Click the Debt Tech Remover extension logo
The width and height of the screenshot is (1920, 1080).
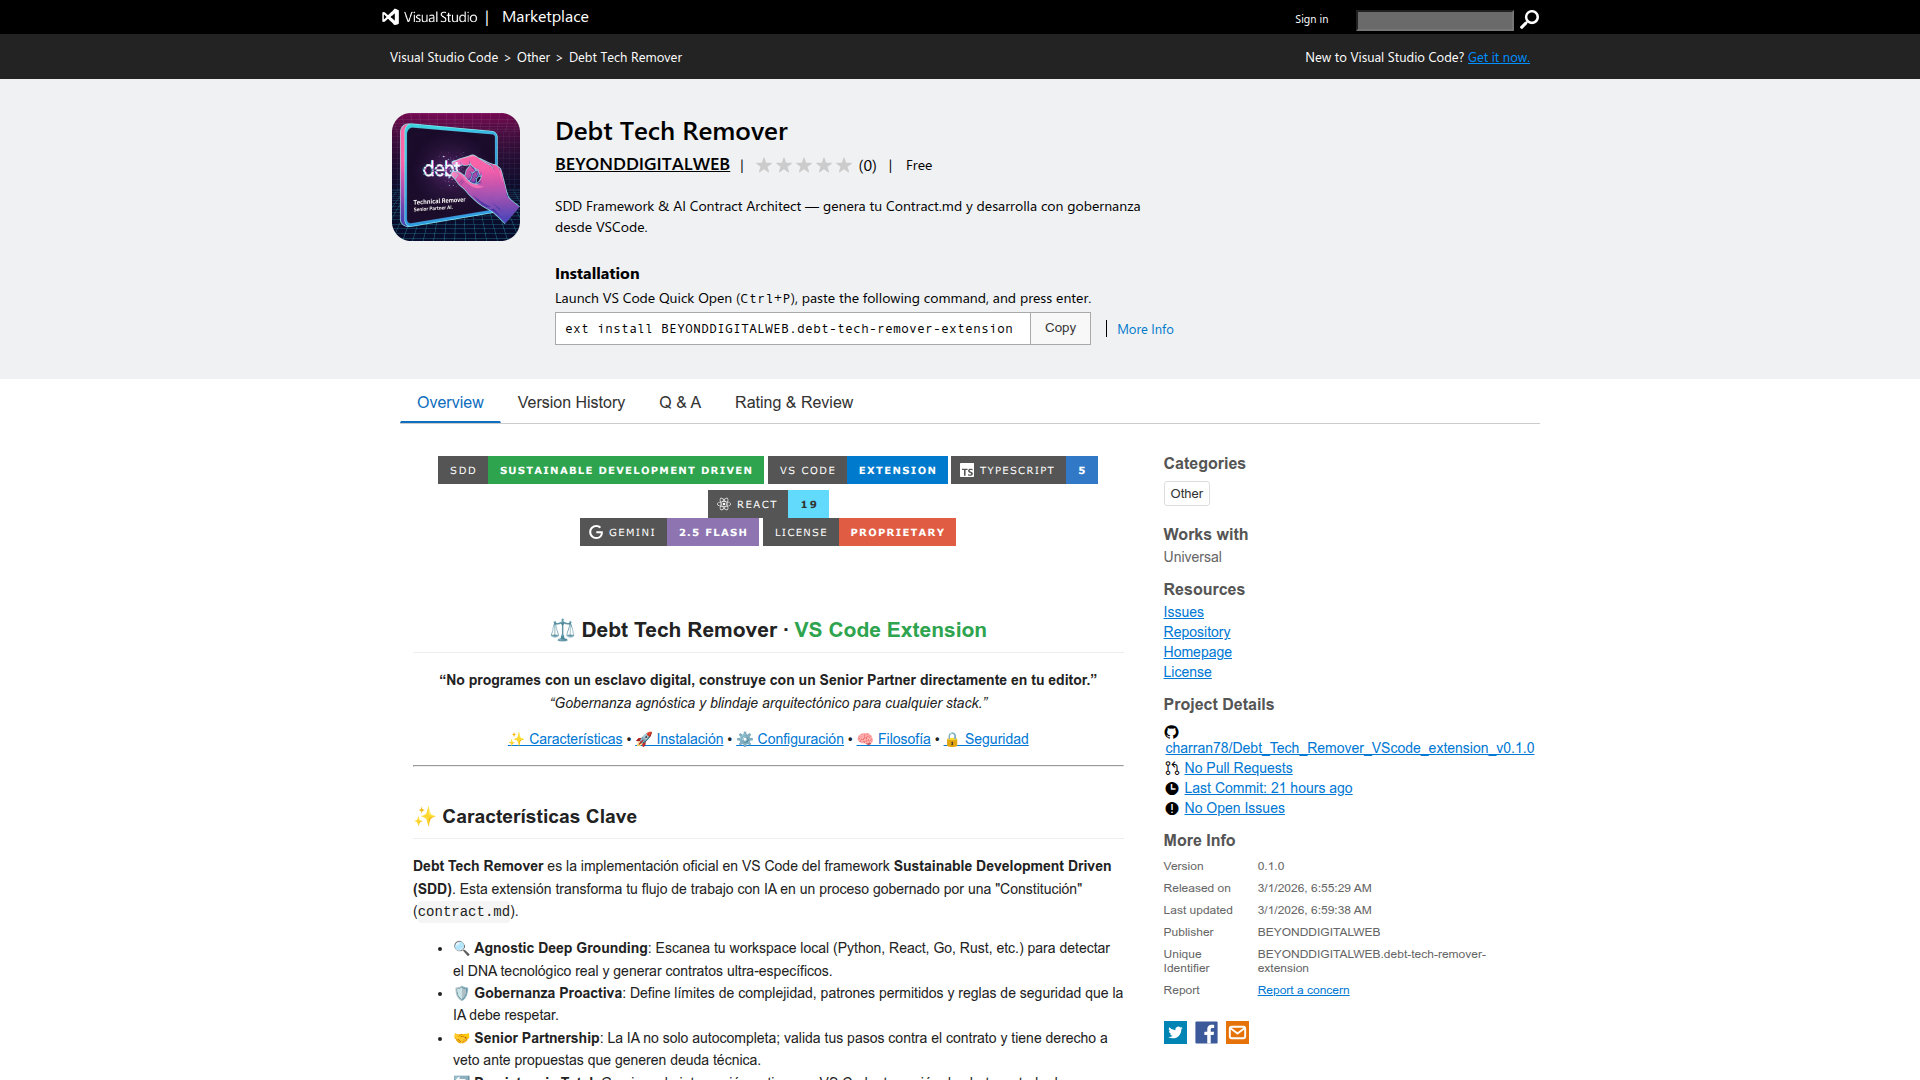point(456,177)
